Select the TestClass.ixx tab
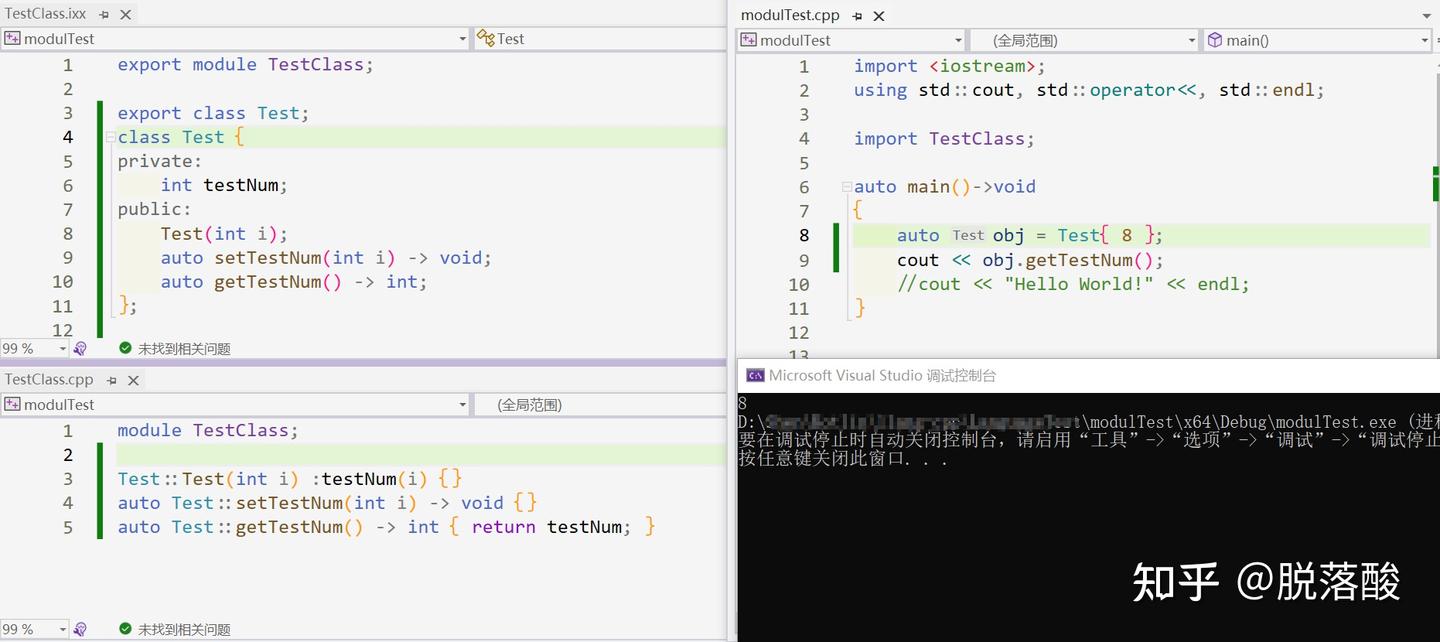The height and width of the screenshot is (642, 1440). (x=46, y=15)
